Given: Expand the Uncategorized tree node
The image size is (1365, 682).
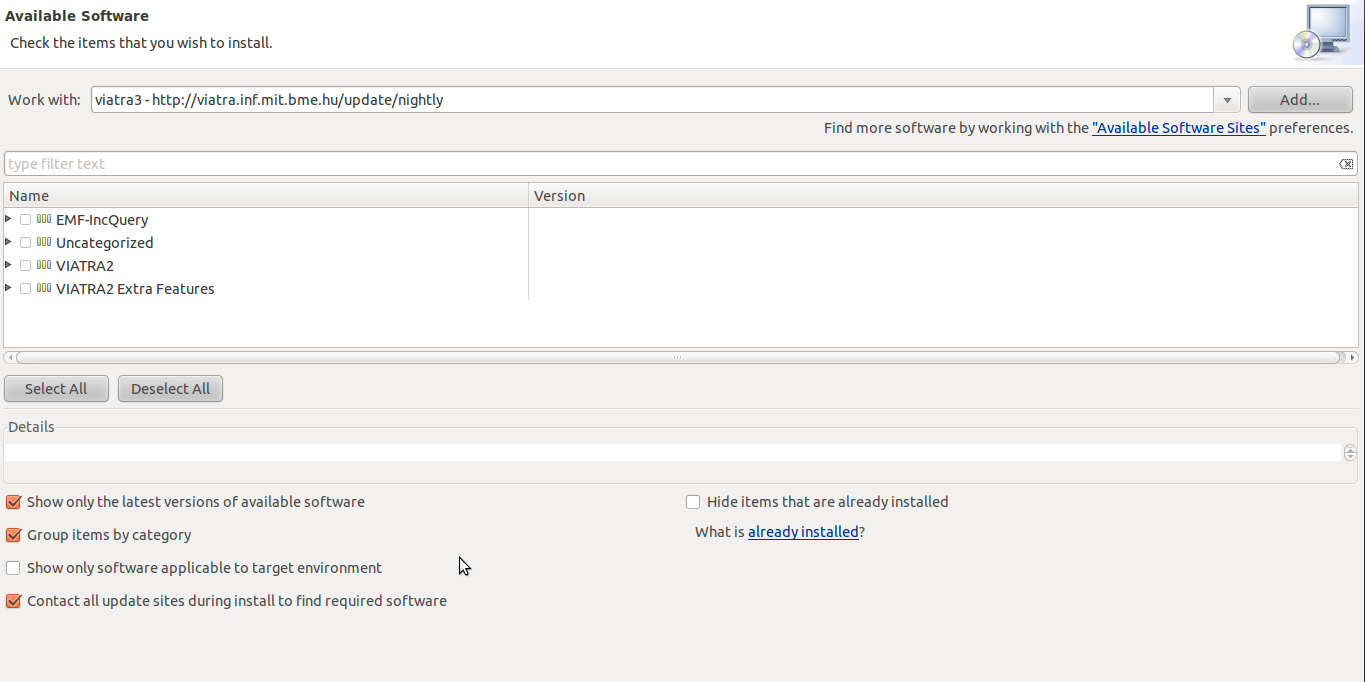Looking at the screenshot, I should (9, 242).
